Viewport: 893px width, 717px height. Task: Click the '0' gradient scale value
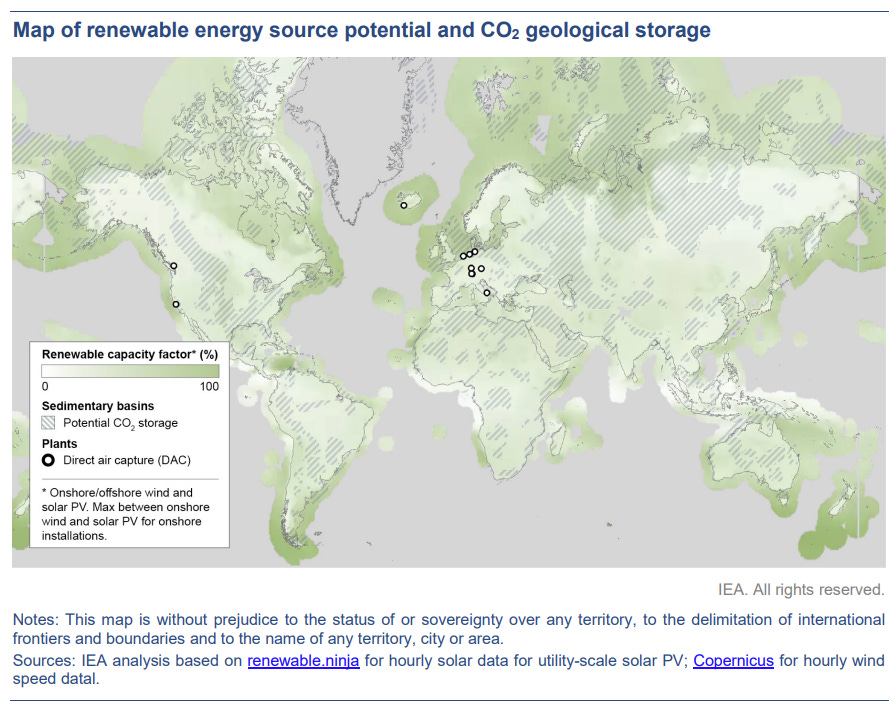coord(45,387)
